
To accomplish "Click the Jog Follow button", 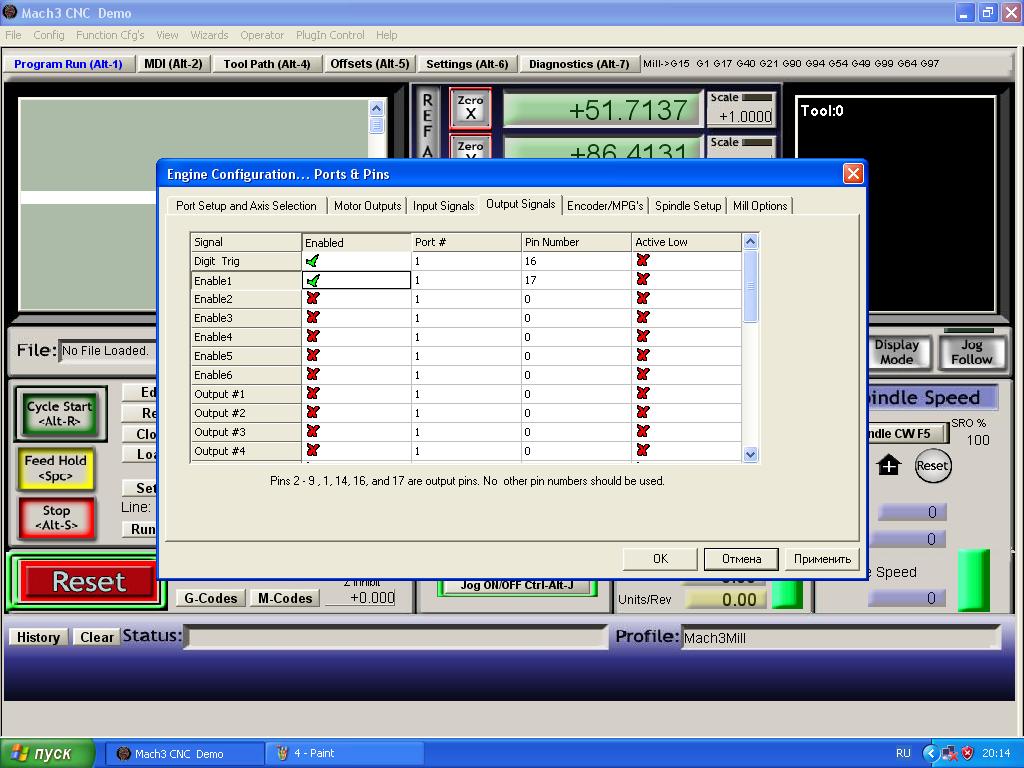I will (971, 352).
